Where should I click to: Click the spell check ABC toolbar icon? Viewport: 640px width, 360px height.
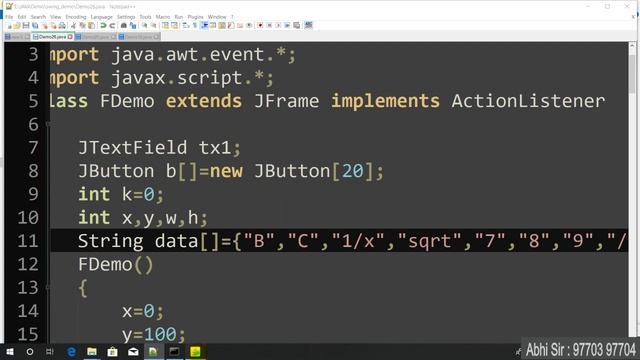(x=309, y=26)
